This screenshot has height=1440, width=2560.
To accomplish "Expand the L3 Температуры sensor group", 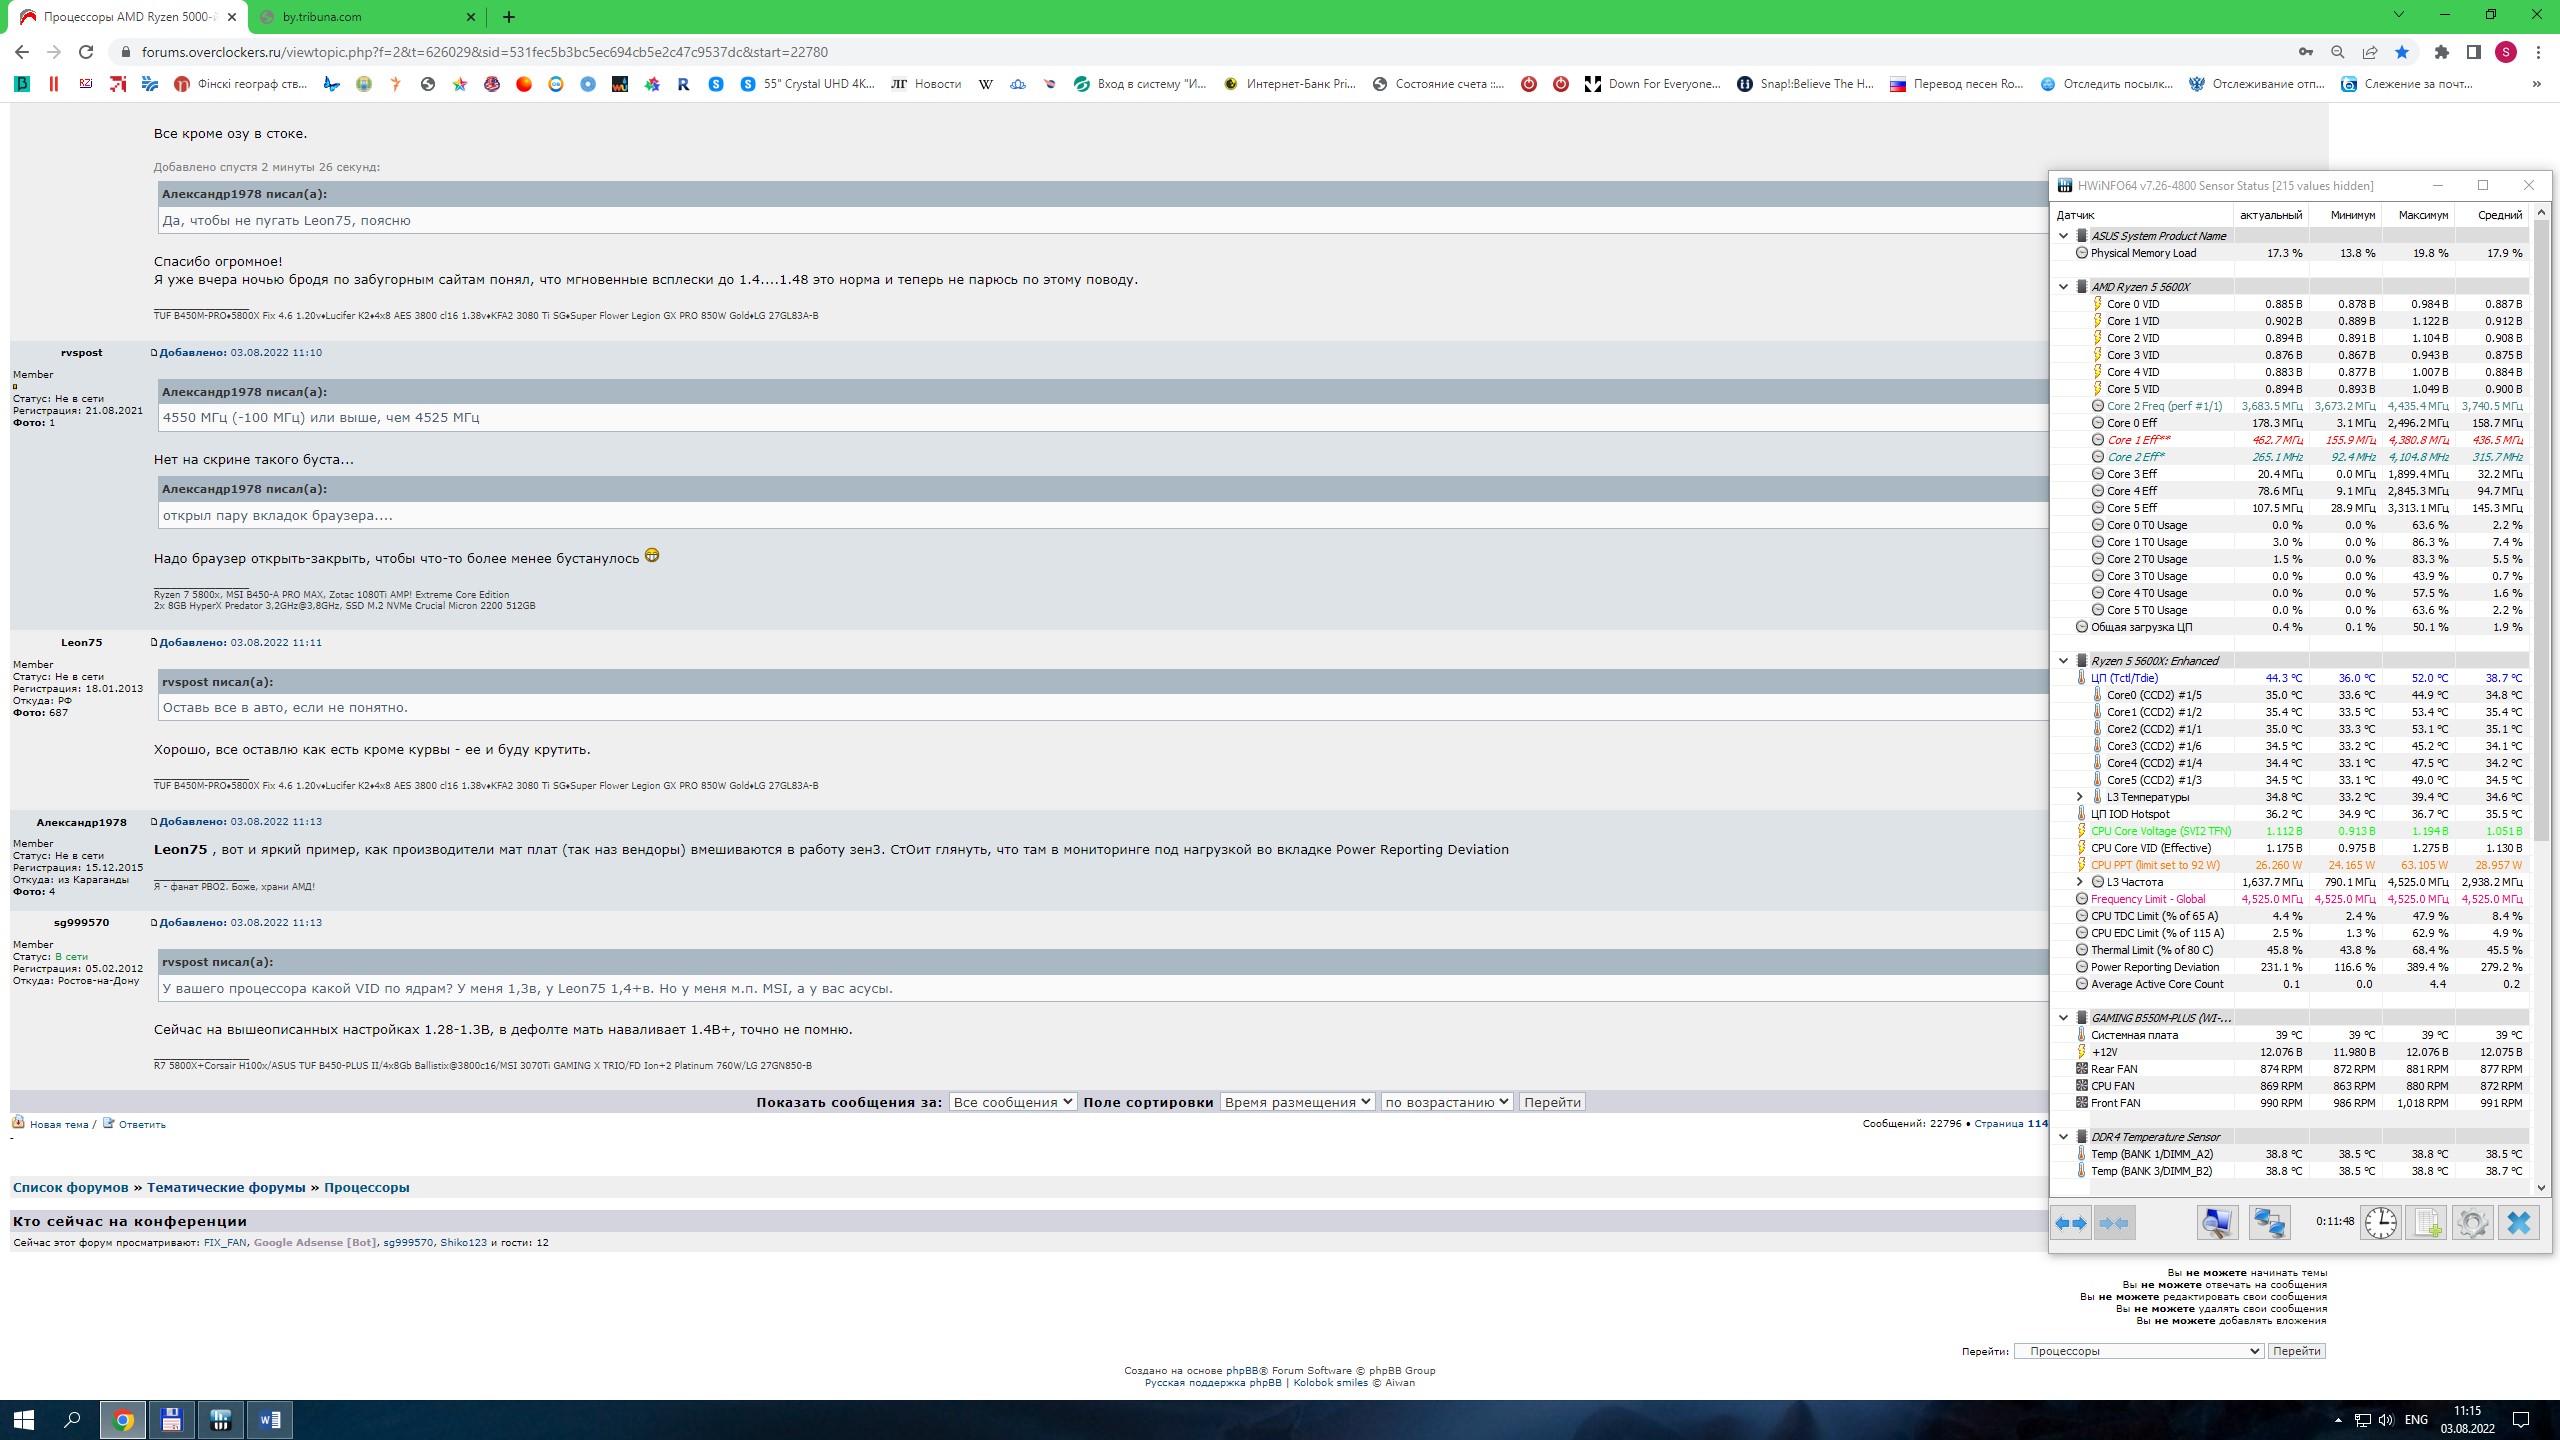I will tap(2079, 797).
